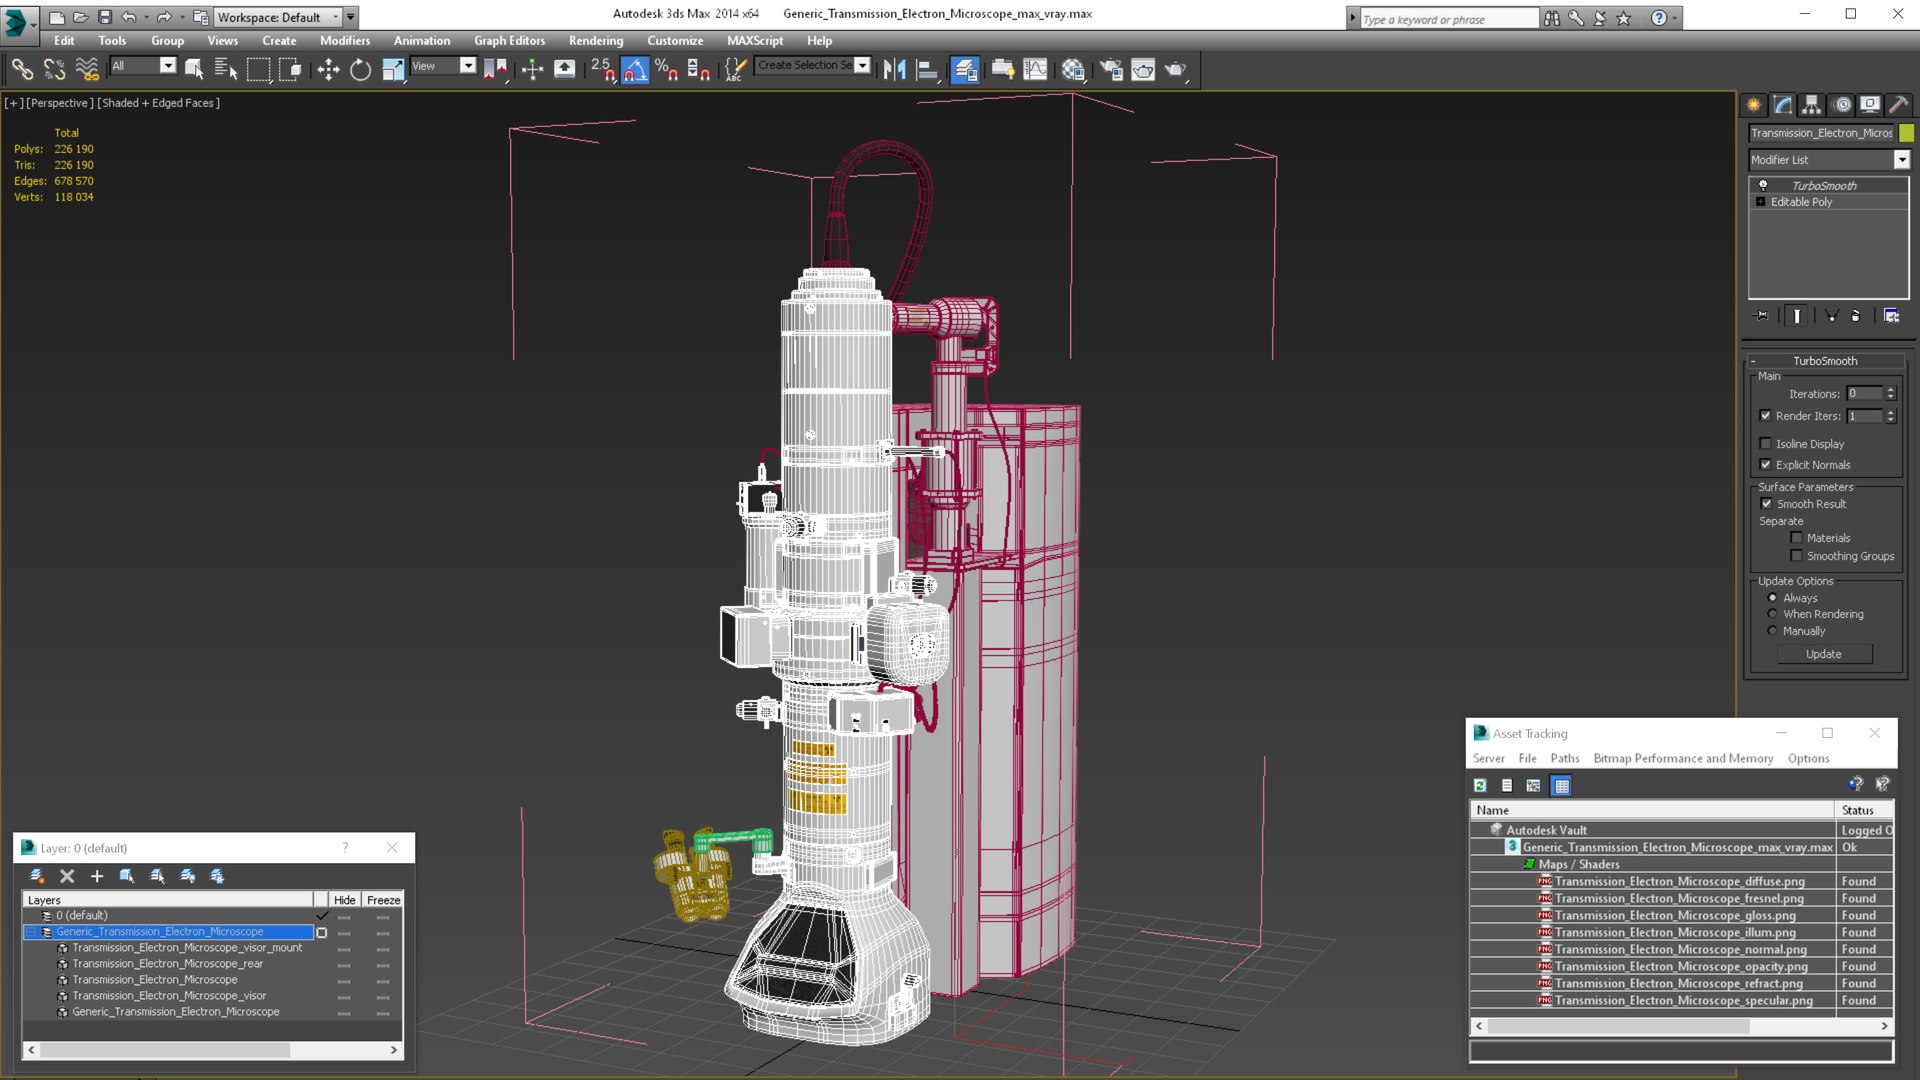This screenshot has width=1920, height=1080.
Task: Select the Rotate transform tool
Action: 360,69
